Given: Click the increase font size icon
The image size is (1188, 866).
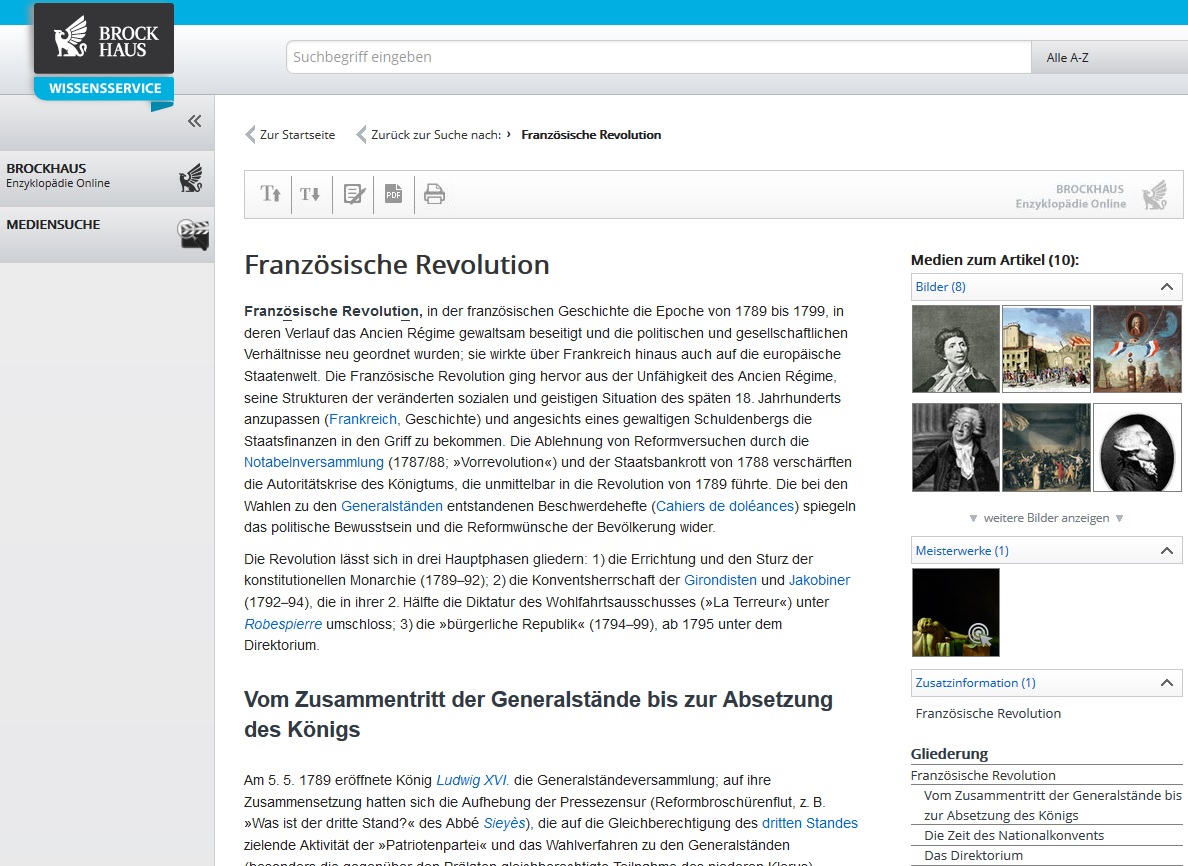Looking at the screenshot, I should point(270,194).
